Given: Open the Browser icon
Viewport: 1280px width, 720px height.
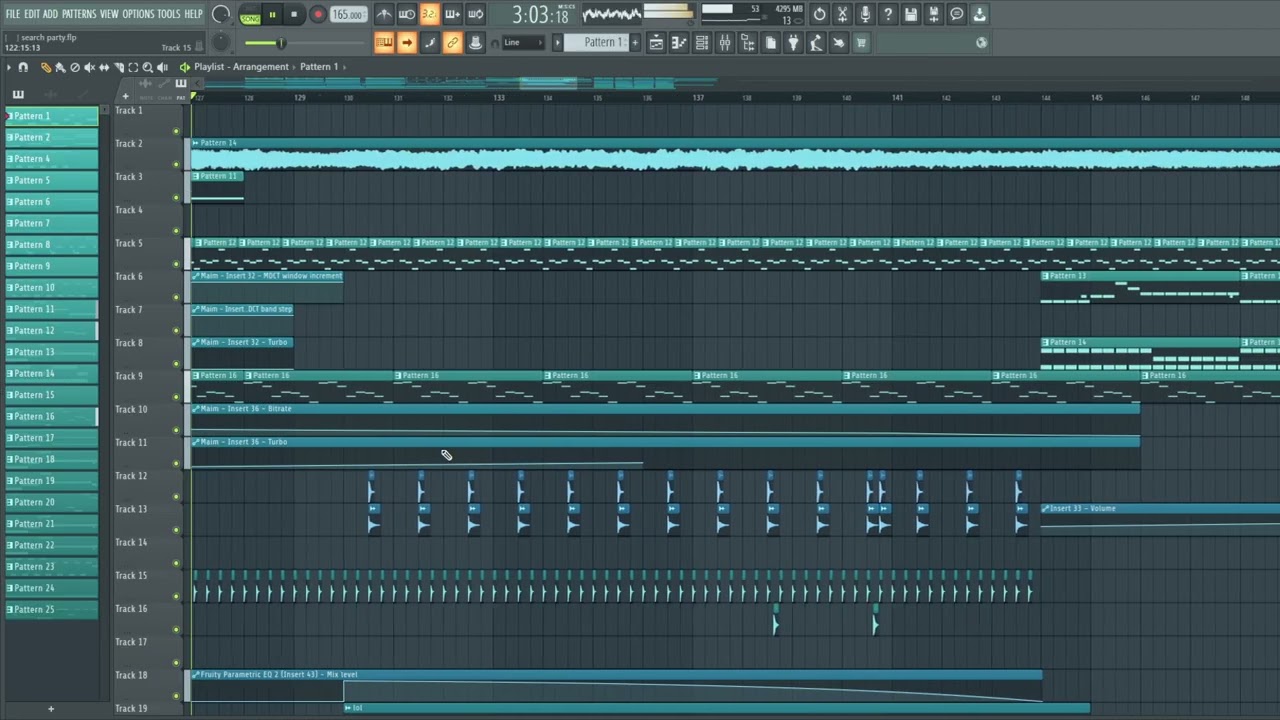Looking at the screenshot, I should pyautogui.click(x=748, y=42).
